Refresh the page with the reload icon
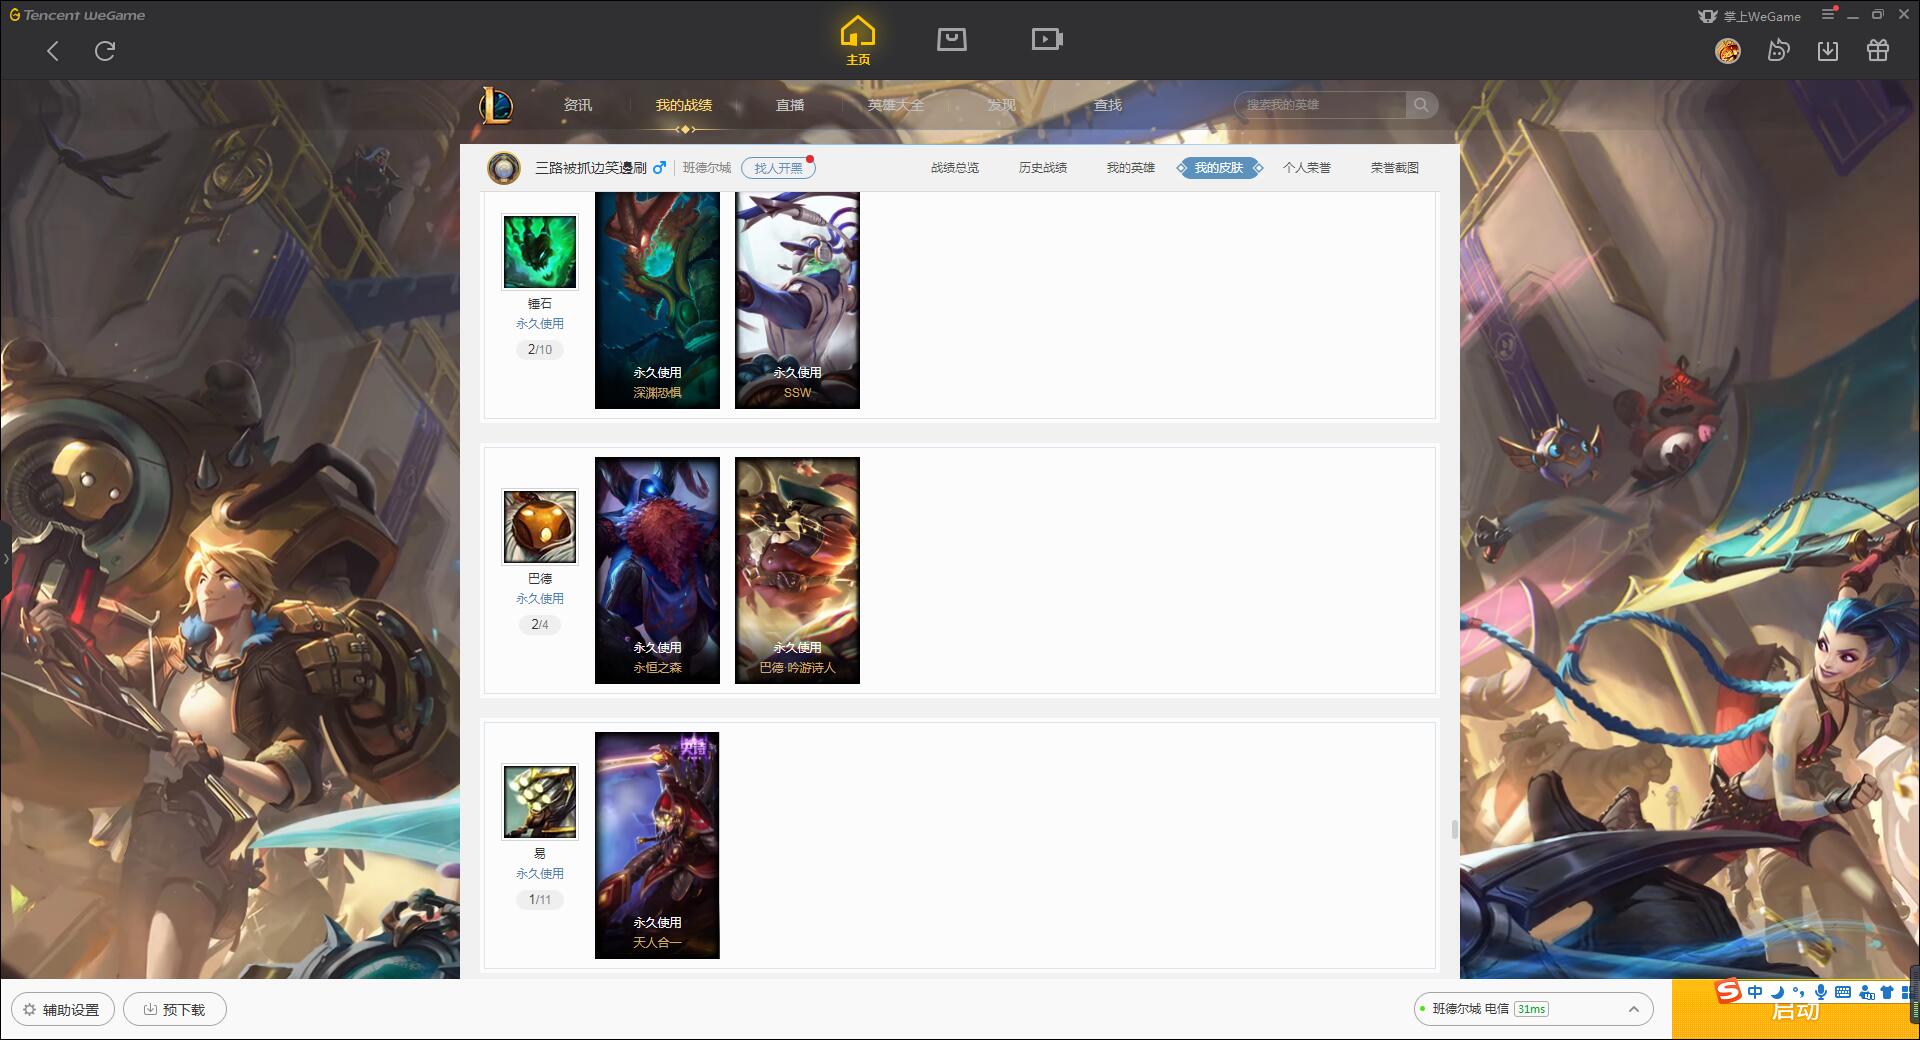The width and height of the screenshot is (1920, 1040). click(x=105, y=51)
